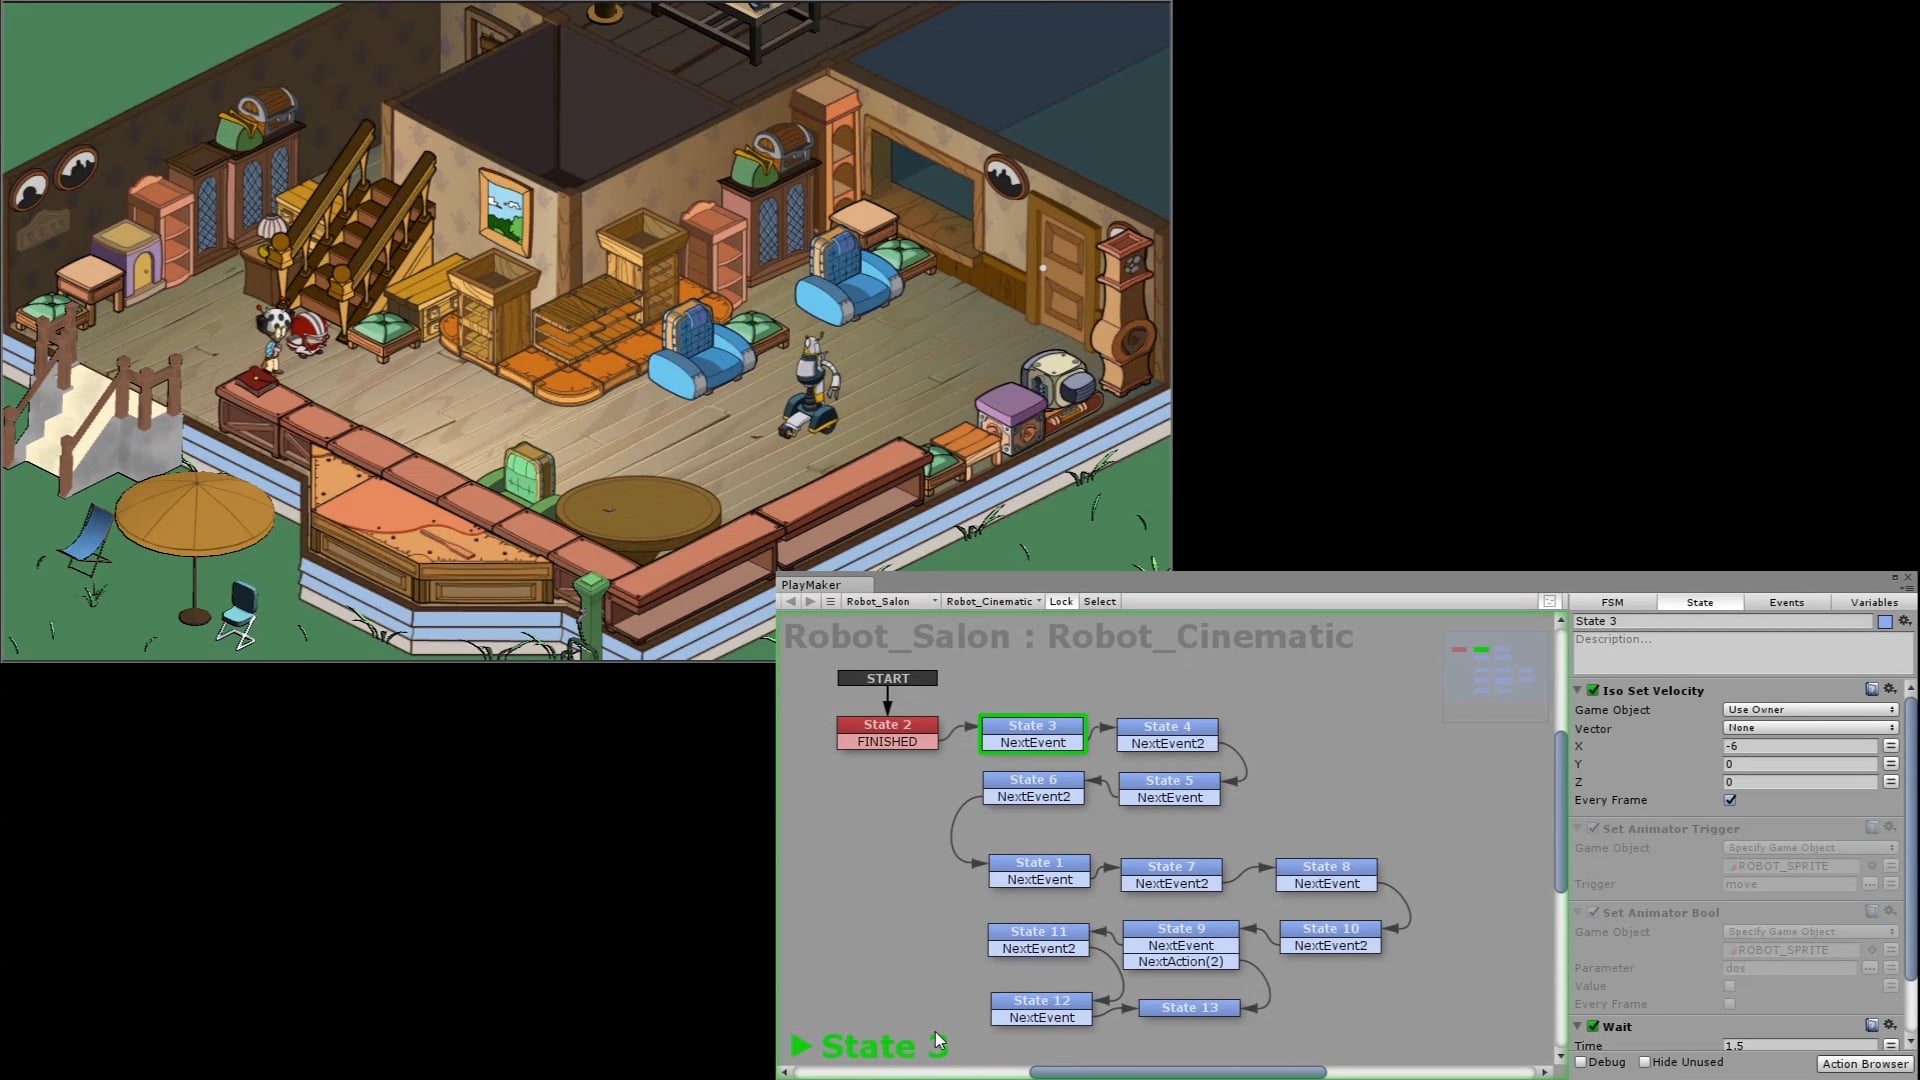Select the State tab in inspector
Viewport: 1920px width, 1080px height.
tap(1700, 603)
